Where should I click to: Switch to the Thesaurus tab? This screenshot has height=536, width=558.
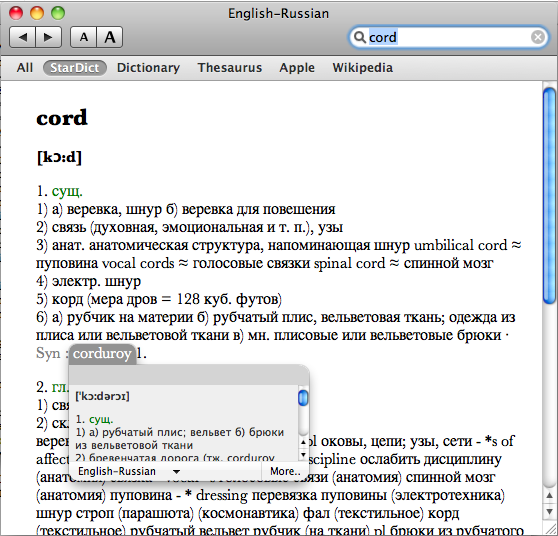tap(230, 68)
